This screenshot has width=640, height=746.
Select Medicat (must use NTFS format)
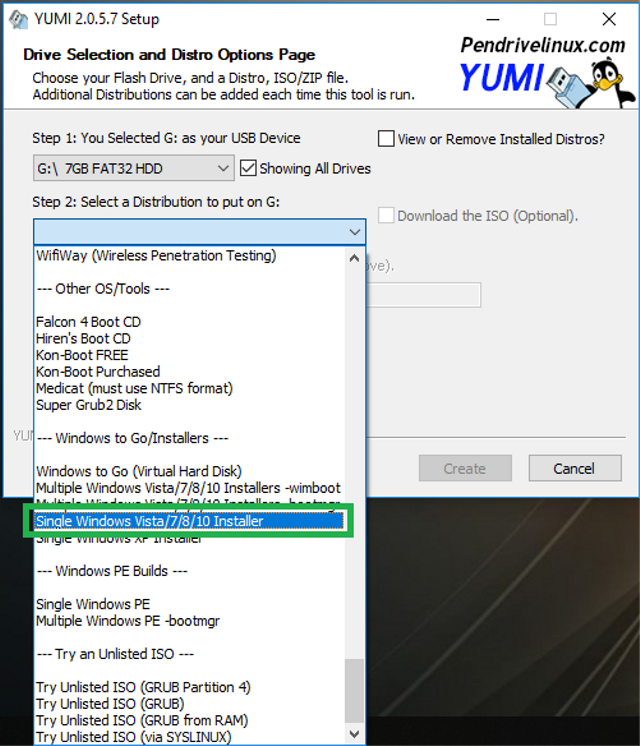134,389
